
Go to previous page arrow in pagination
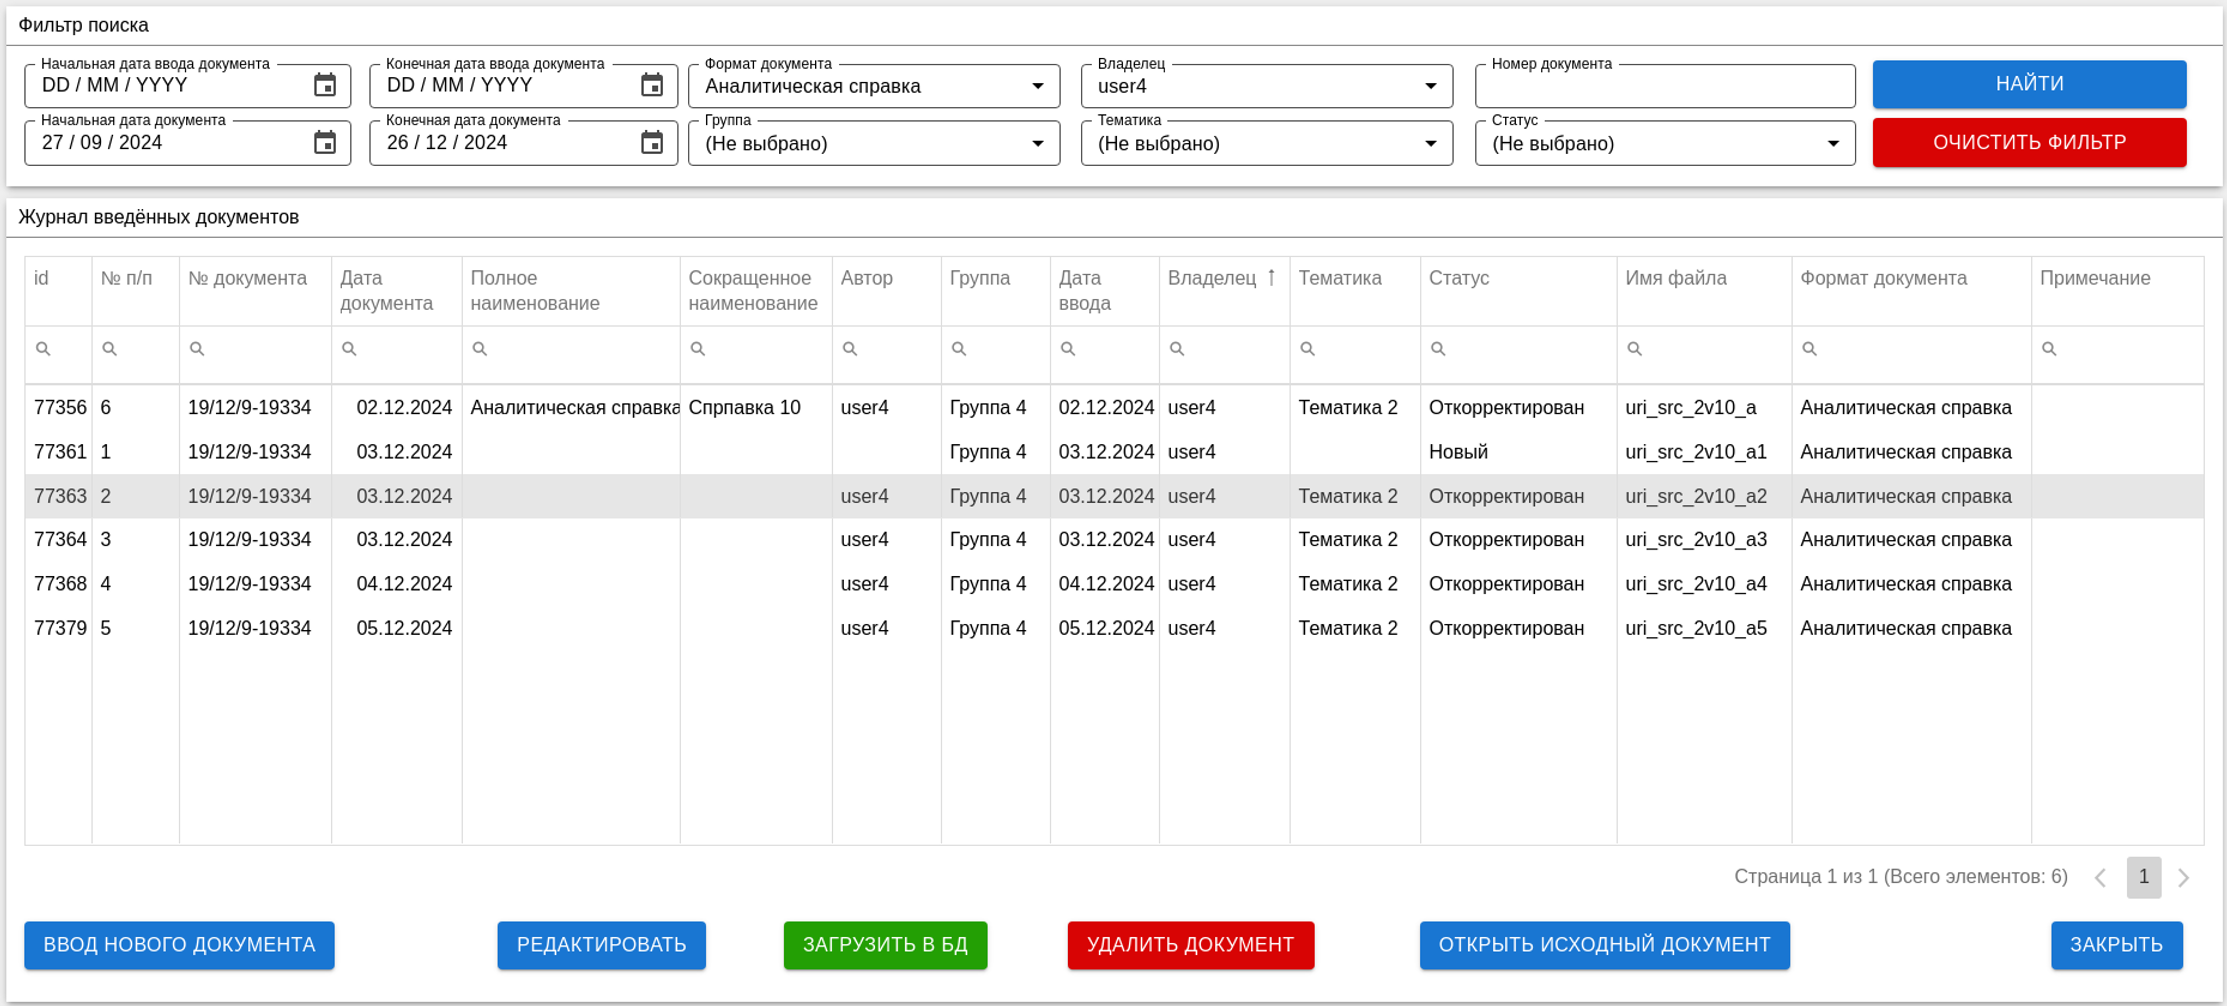coord(2100,878)
